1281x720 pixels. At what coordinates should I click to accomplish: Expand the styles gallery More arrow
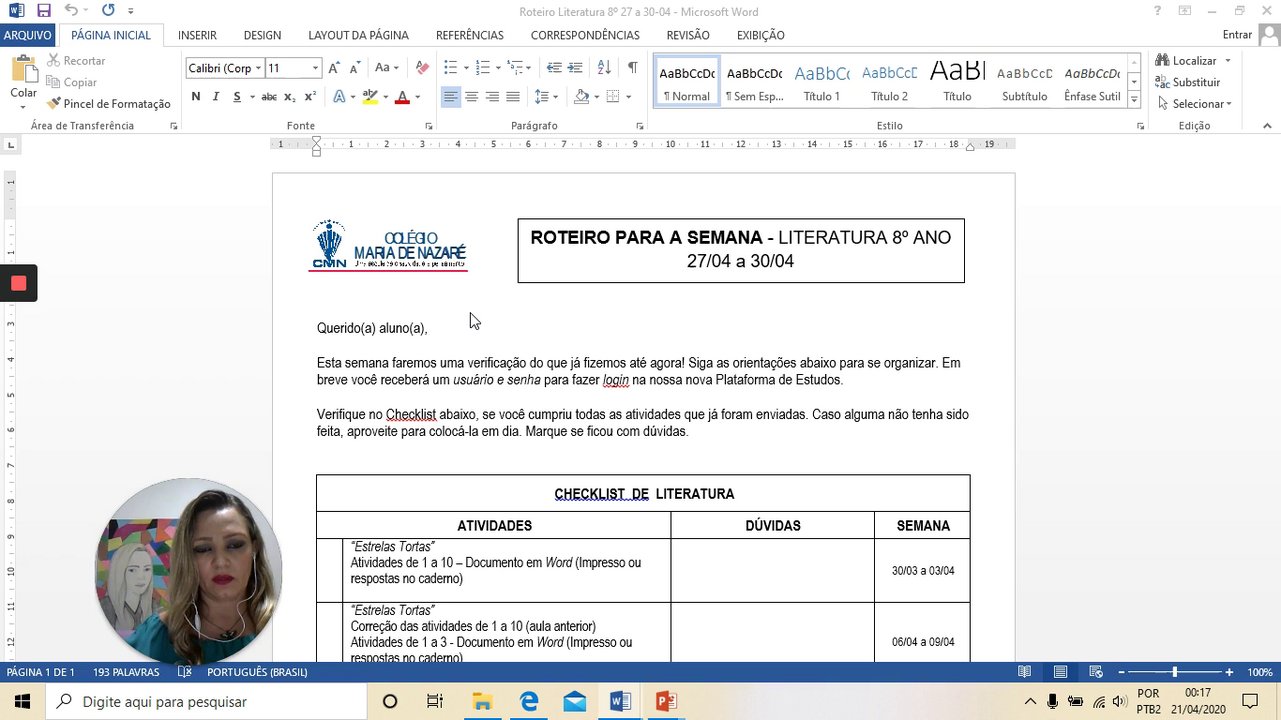[x=1134, y=101]
